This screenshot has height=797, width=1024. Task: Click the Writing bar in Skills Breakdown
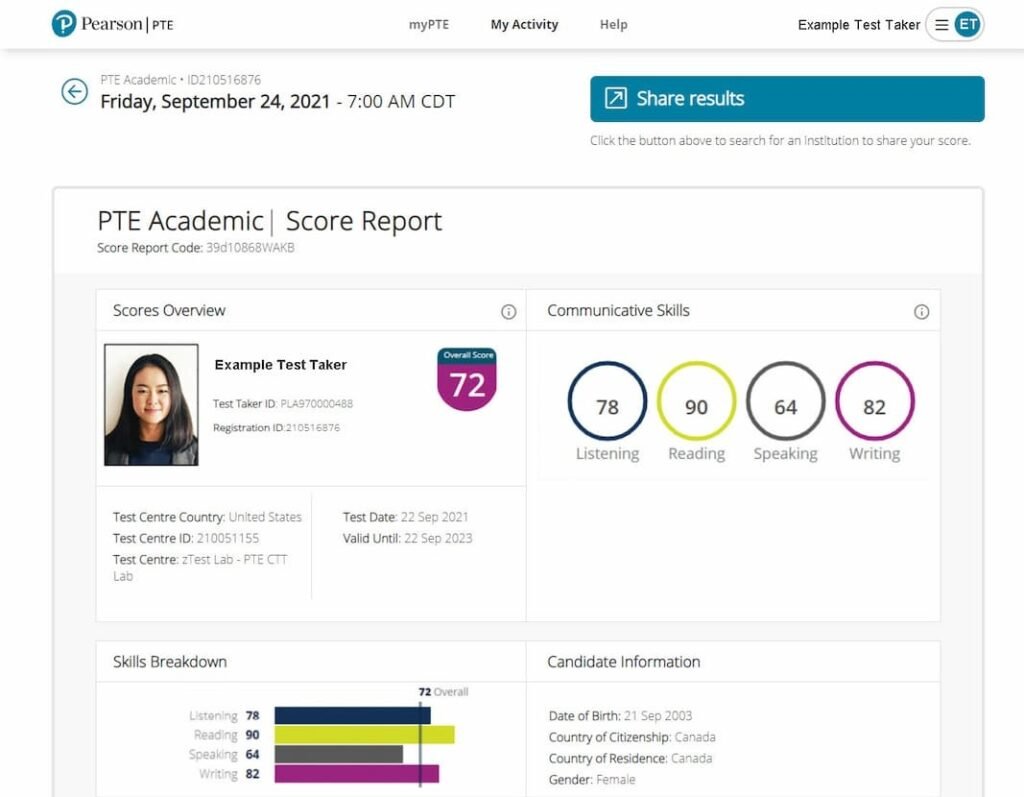(357, 773)
